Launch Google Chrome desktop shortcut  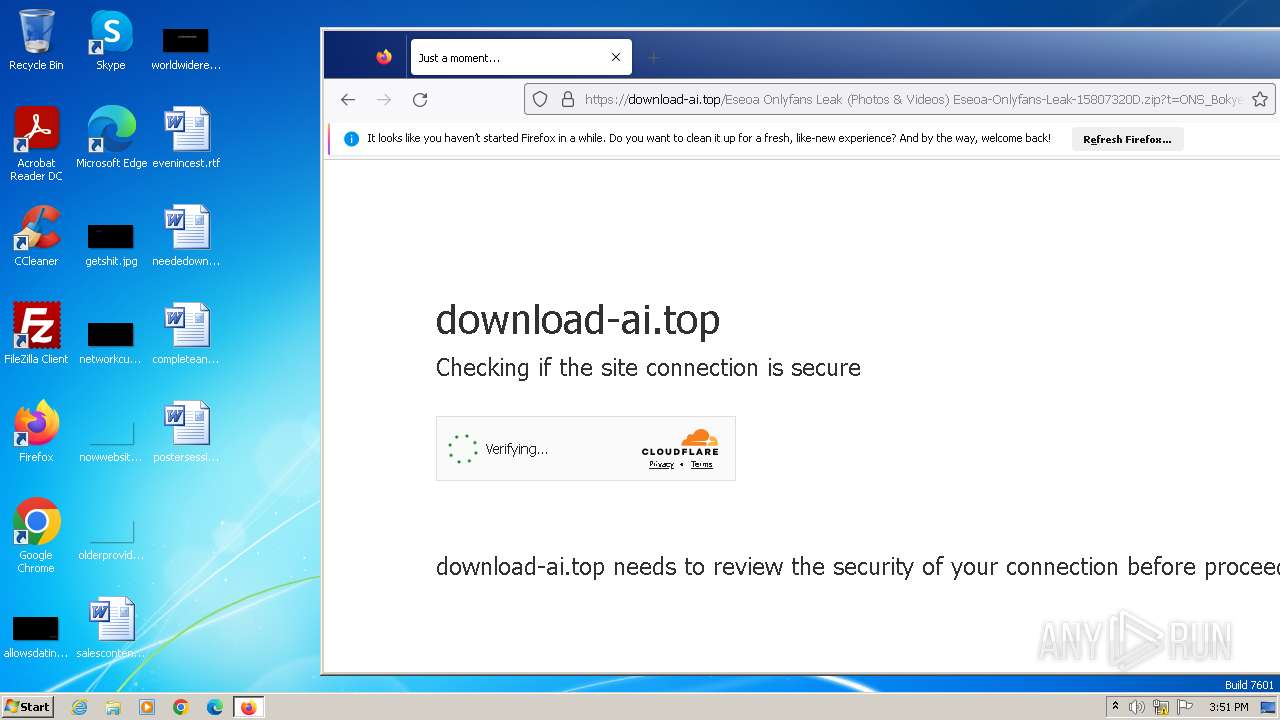coord(36,535)
